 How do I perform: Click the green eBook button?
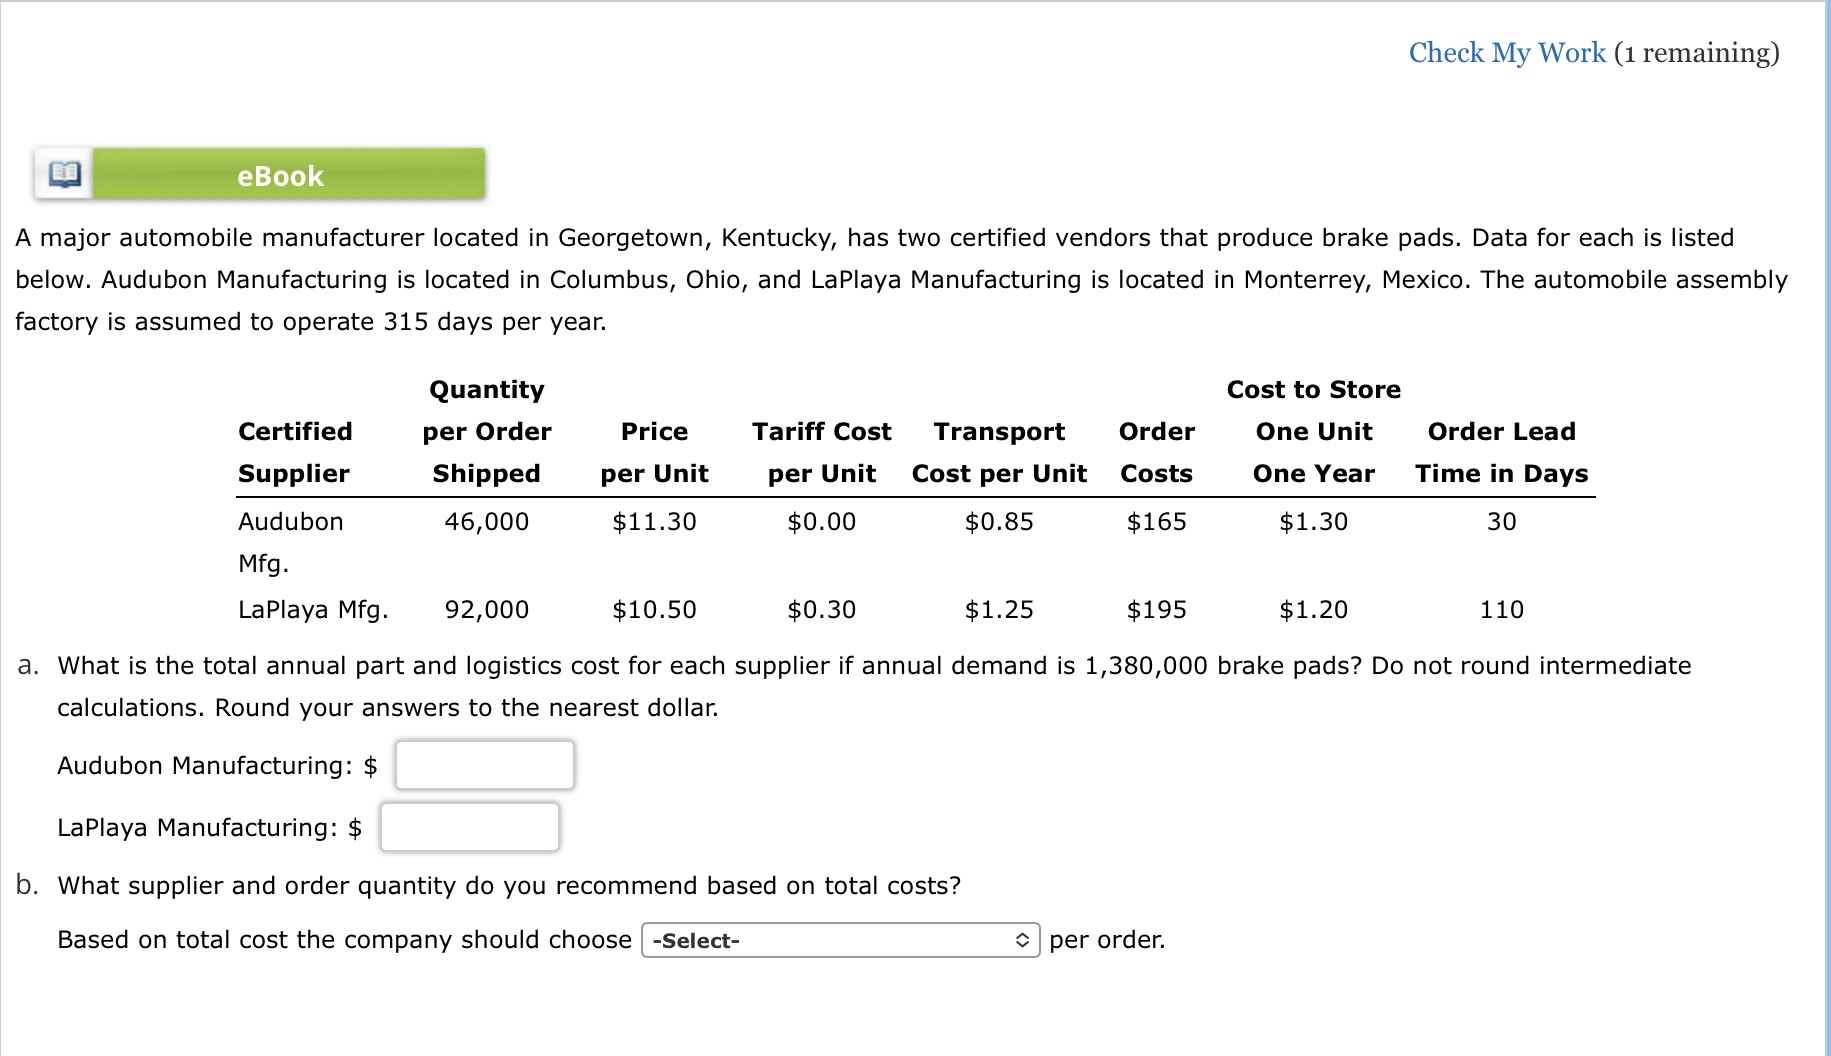pos(289,175)
